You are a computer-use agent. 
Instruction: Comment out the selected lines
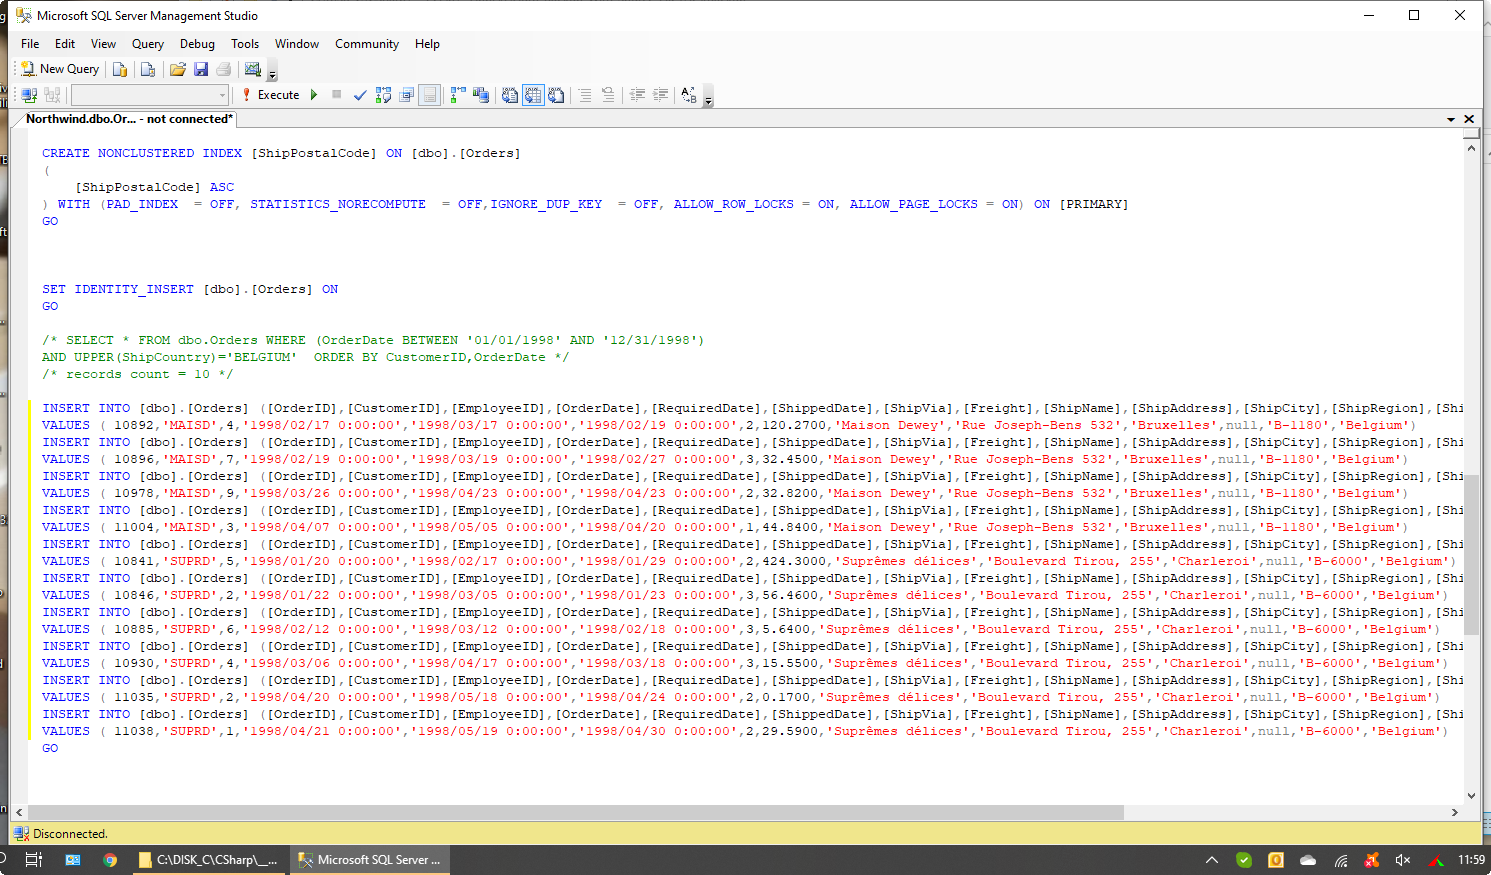585,95
